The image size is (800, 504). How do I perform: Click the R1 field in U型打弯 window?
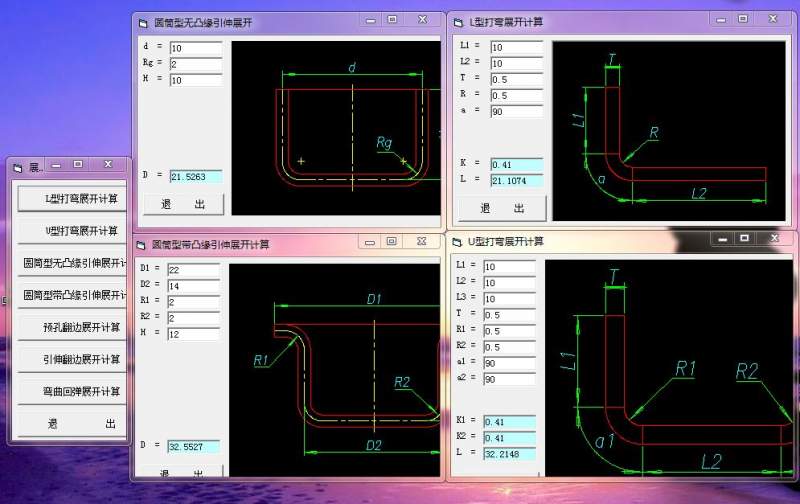(x=509, y=331)
